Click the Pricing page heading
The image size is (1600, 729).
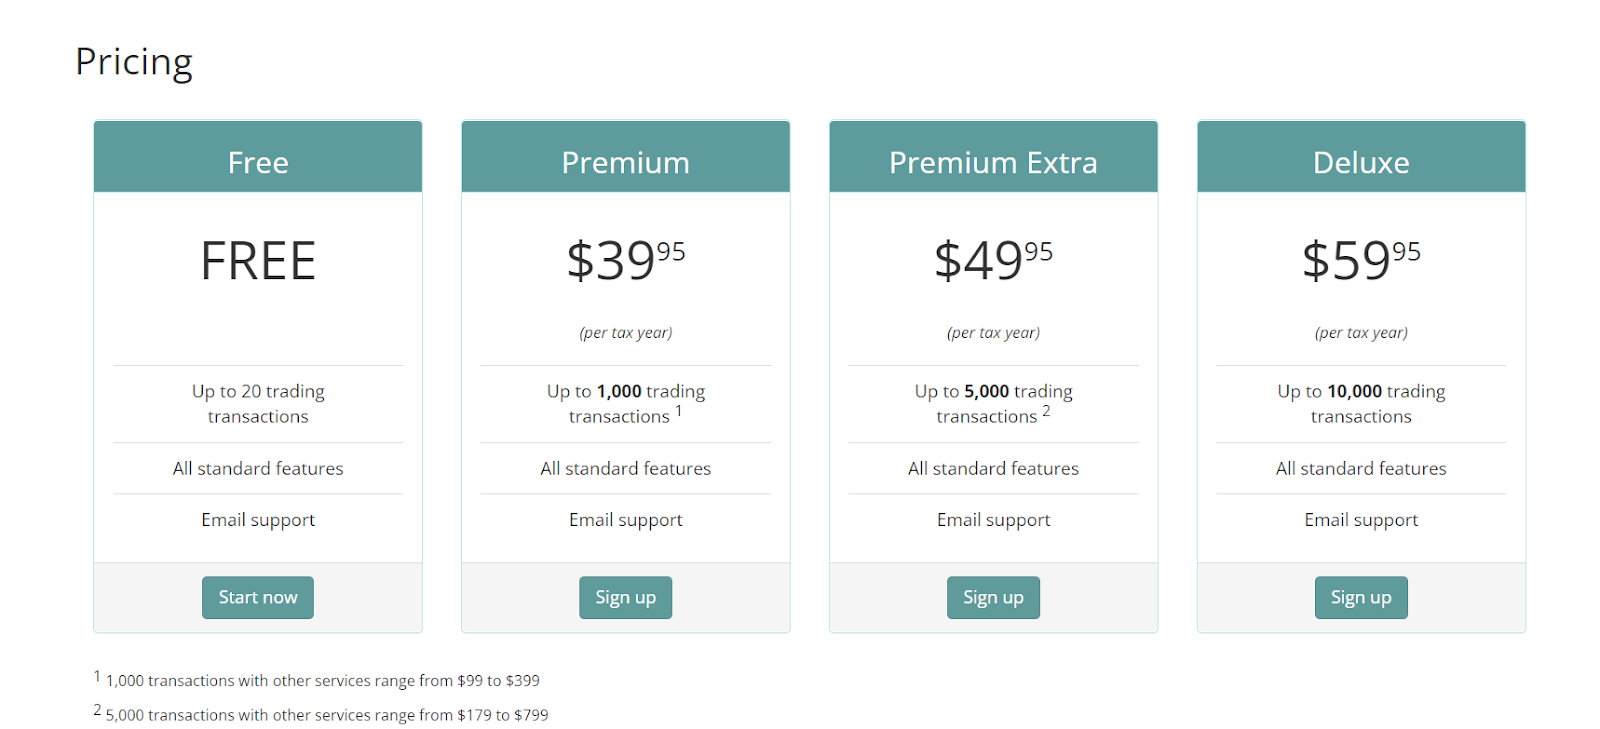pyautogui.click(x=134, y=62)
